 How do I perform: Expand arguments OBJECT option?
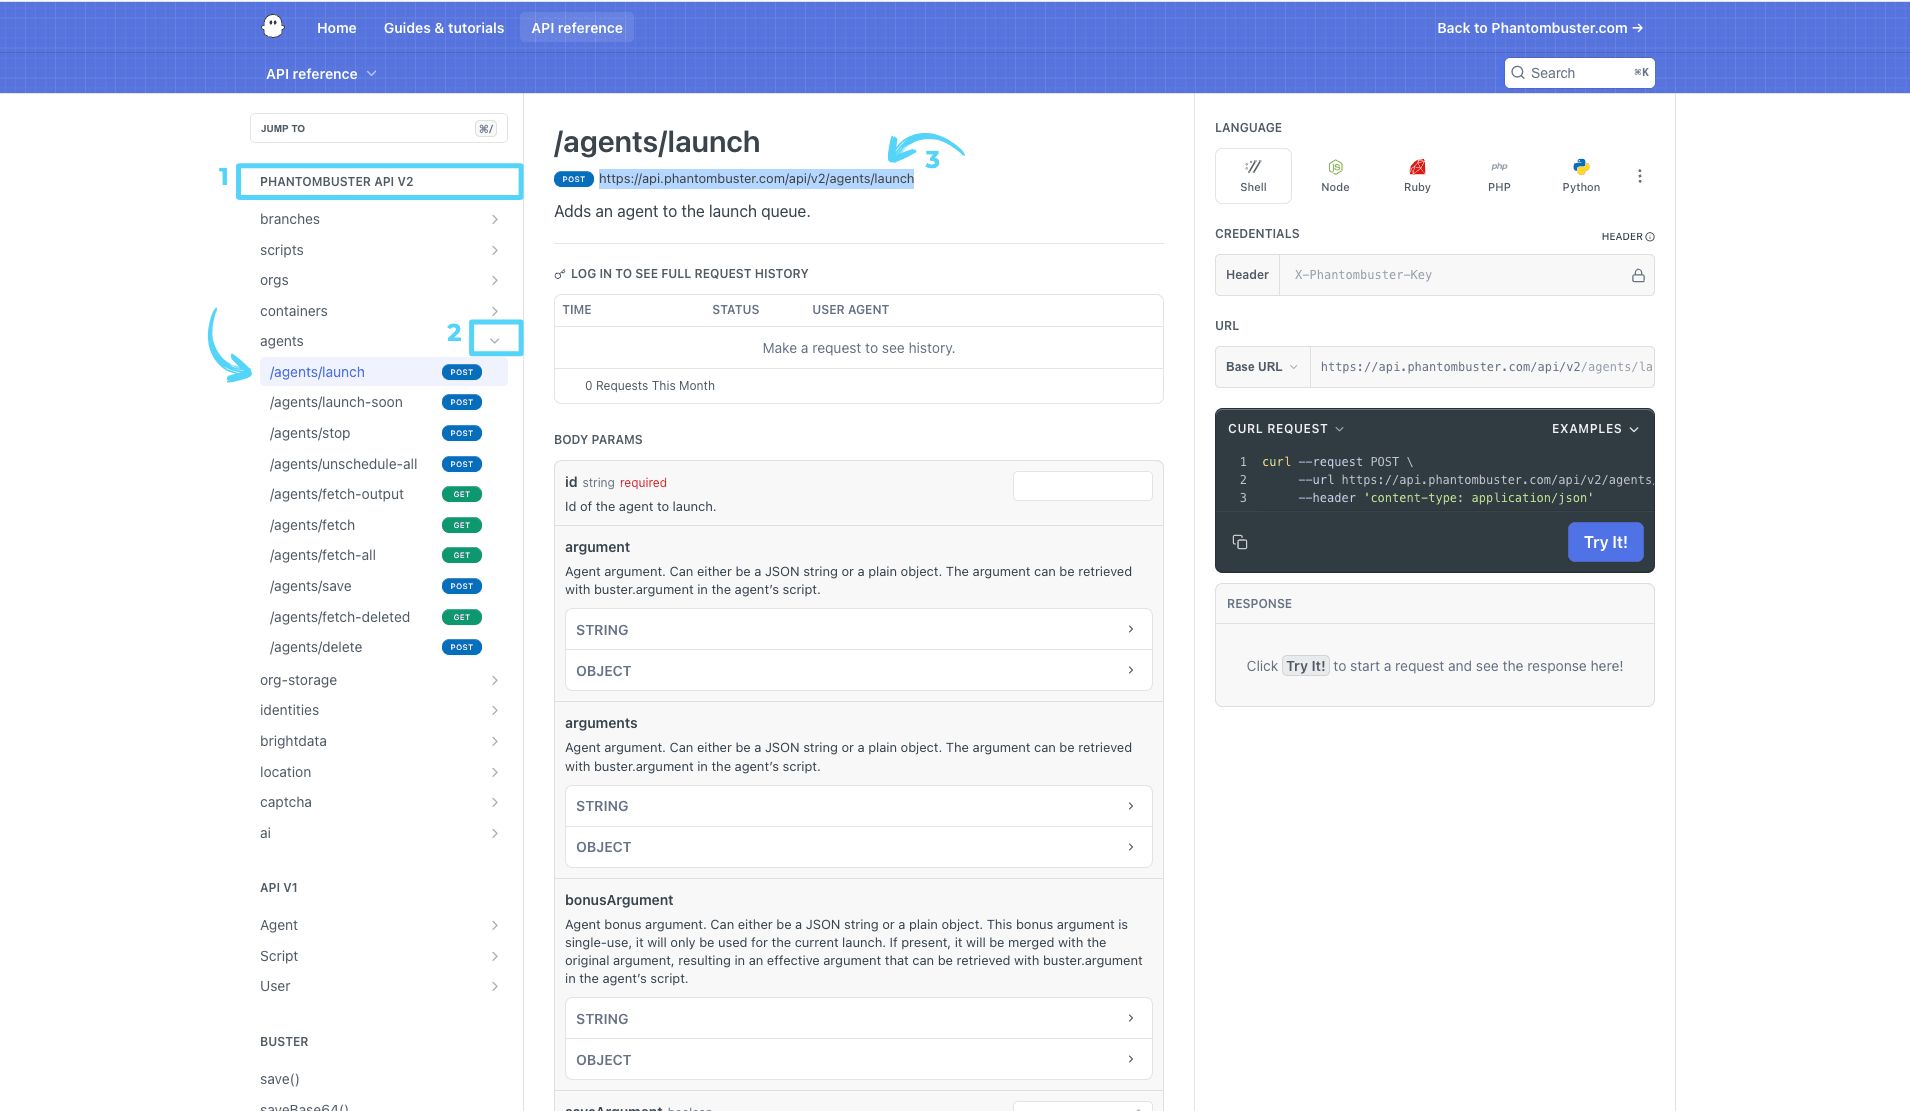click(x=858, y=847)
